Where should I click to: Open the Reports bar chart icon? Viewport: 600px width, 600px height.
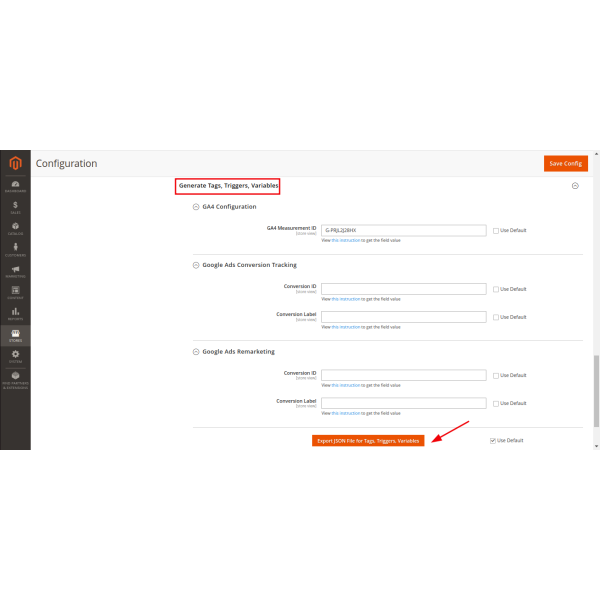[15, 313]
